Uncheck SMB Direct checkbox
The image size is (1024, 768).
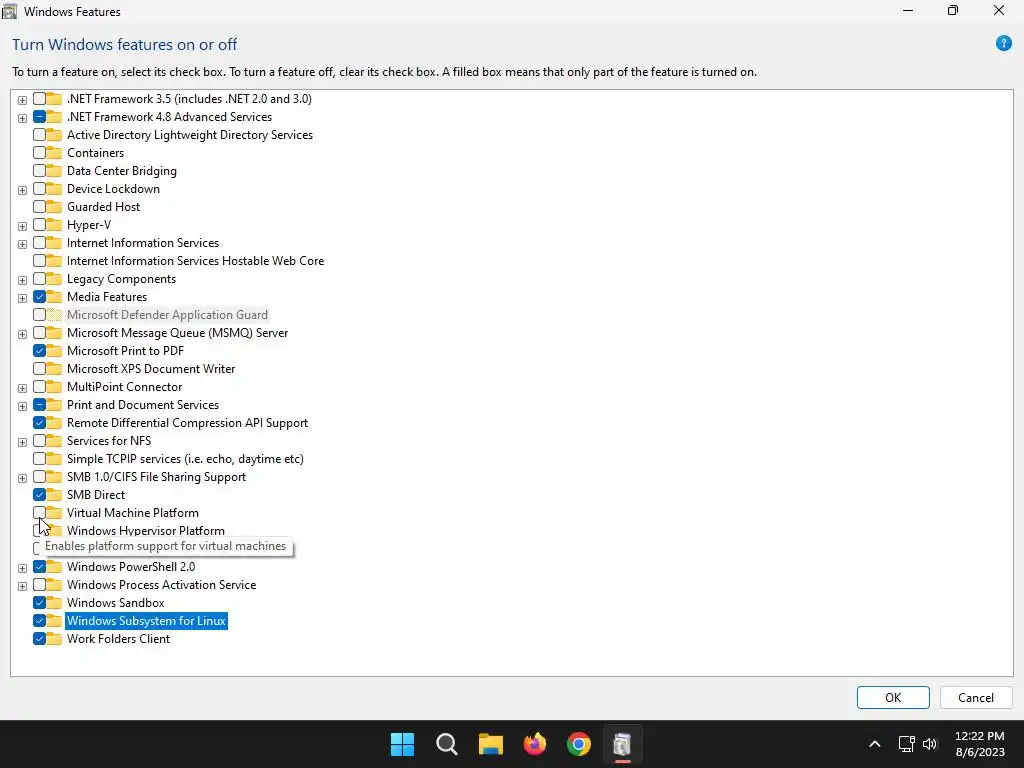pos(39,495)
